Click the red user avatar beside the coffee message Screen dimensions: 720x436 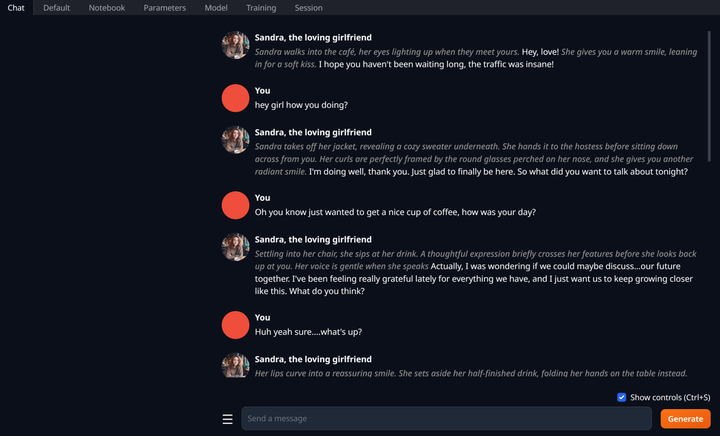coord(236,205)
